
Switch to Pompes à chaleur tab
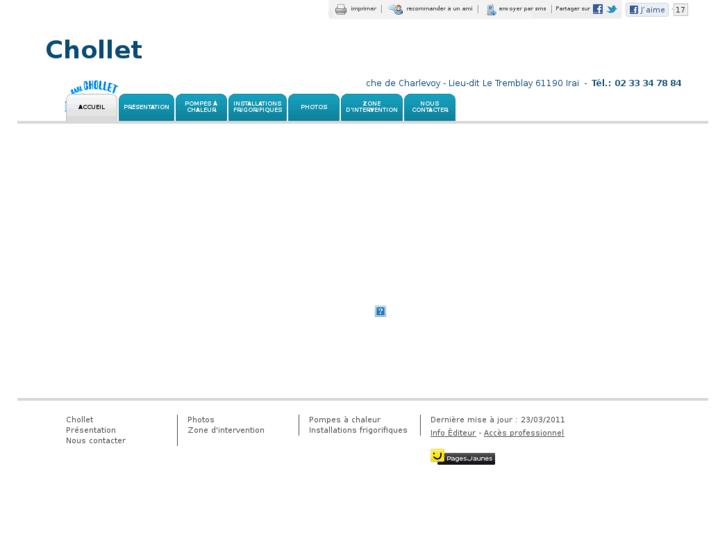[201, 108]
